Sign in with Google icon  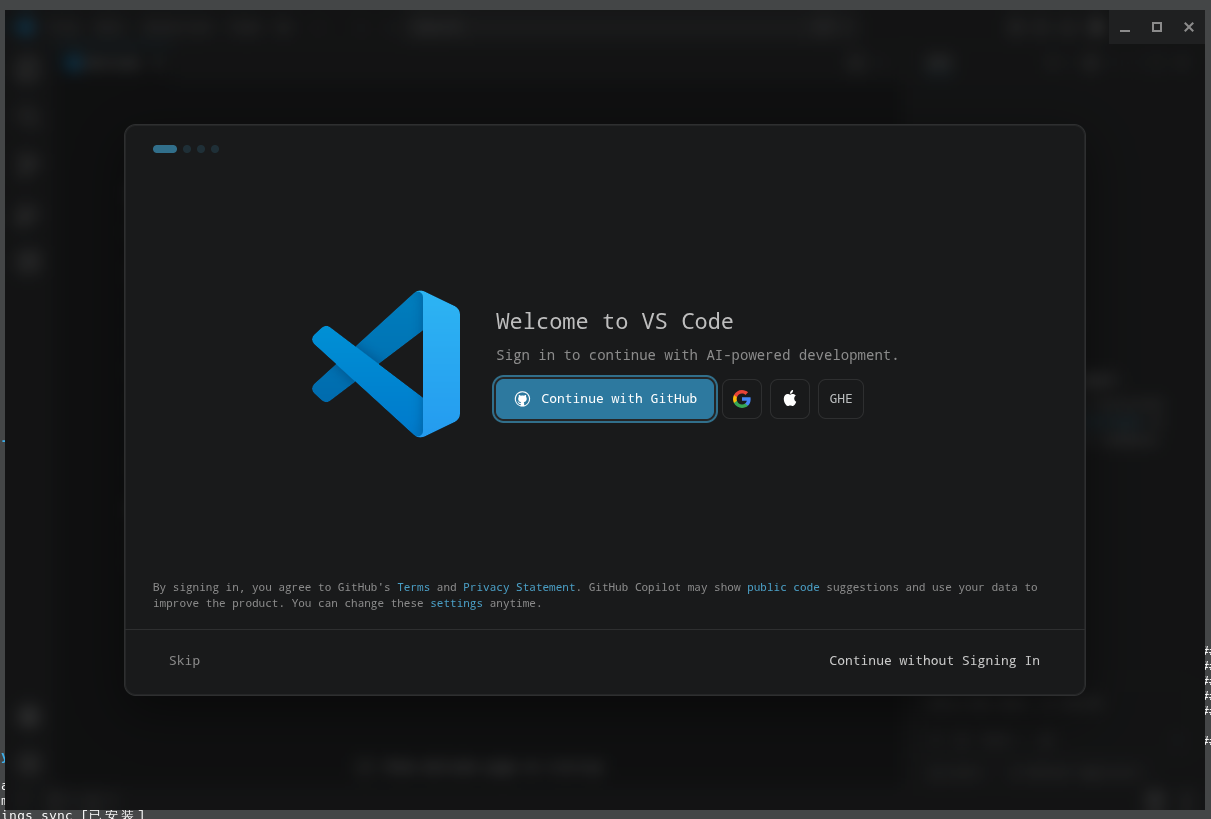[x=742, y=399]
